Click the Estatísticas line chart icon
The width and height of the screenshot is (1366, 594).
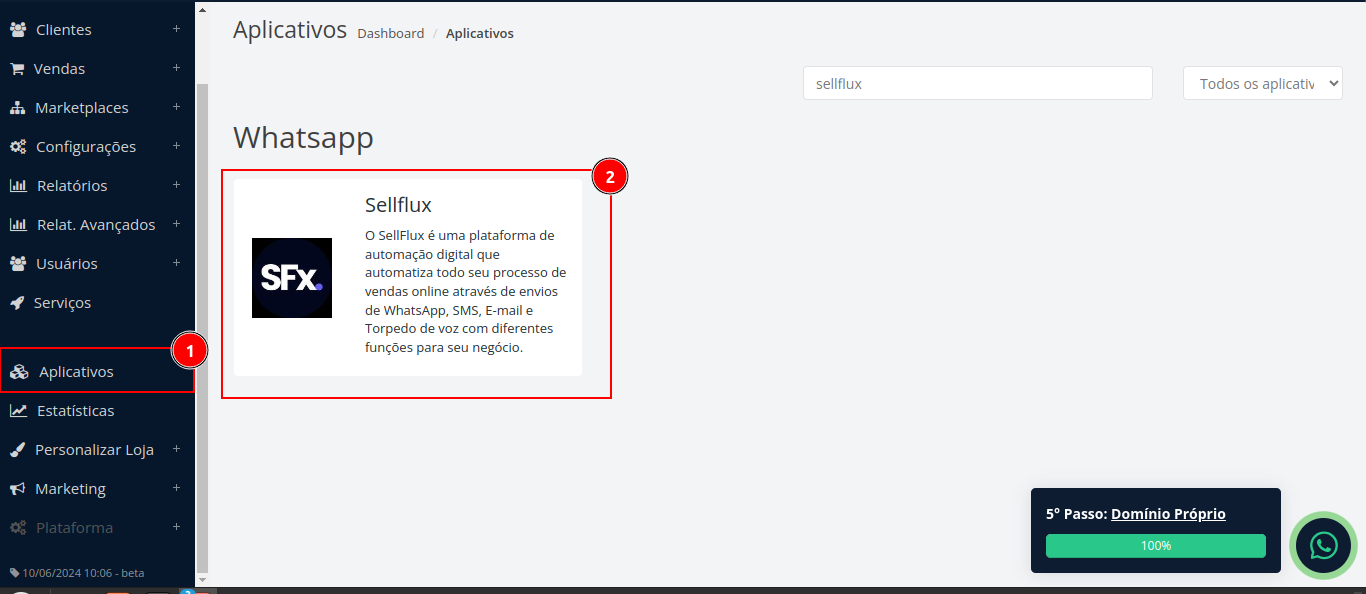(18, 411)
